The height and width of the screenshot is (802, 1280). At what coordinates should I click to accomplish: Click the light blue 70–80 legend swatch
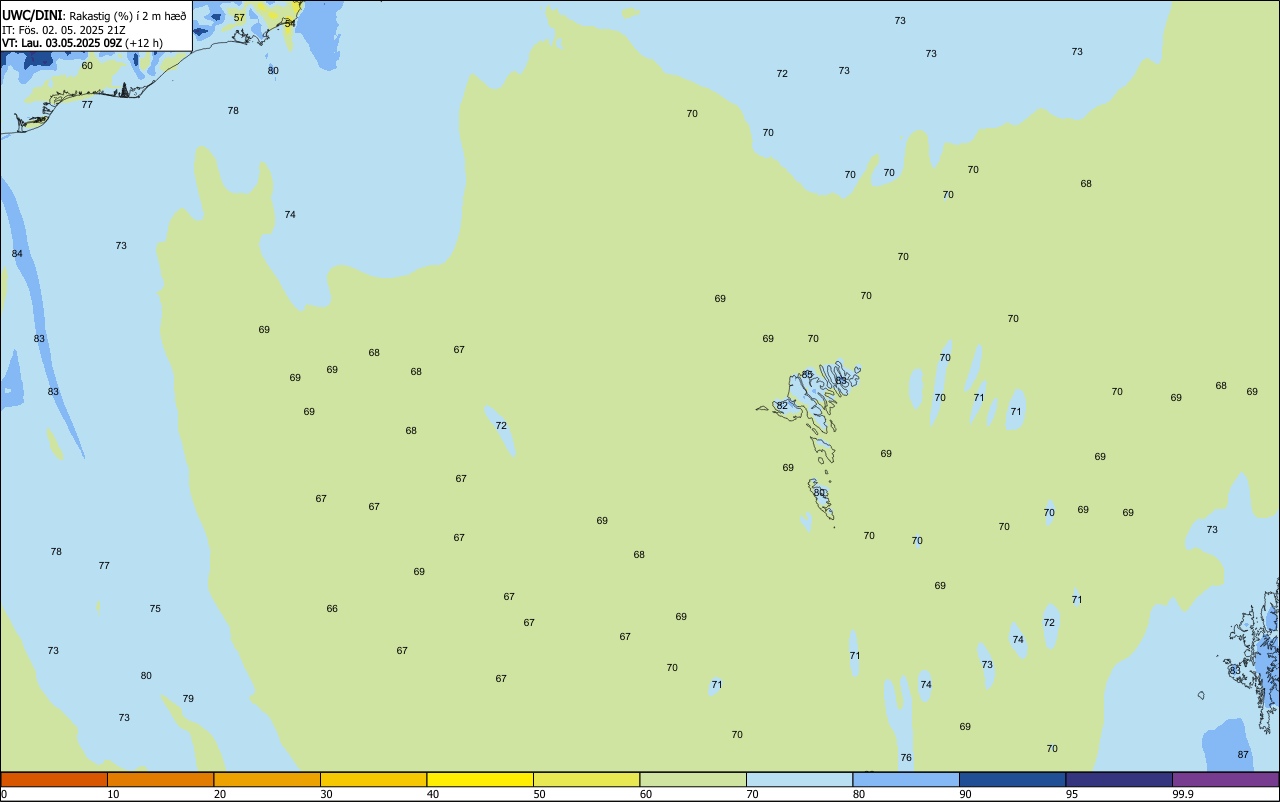coord(799,779)
